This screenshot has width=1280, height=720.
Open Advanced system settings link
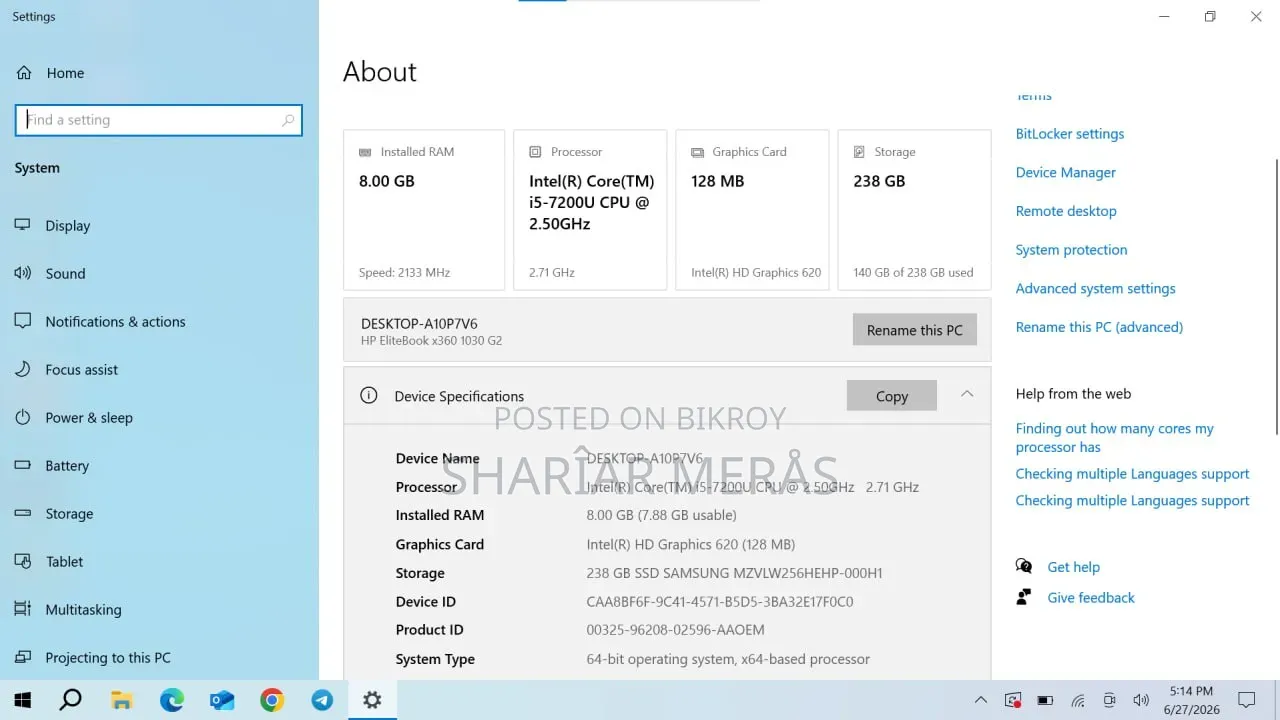point(1095,289)
